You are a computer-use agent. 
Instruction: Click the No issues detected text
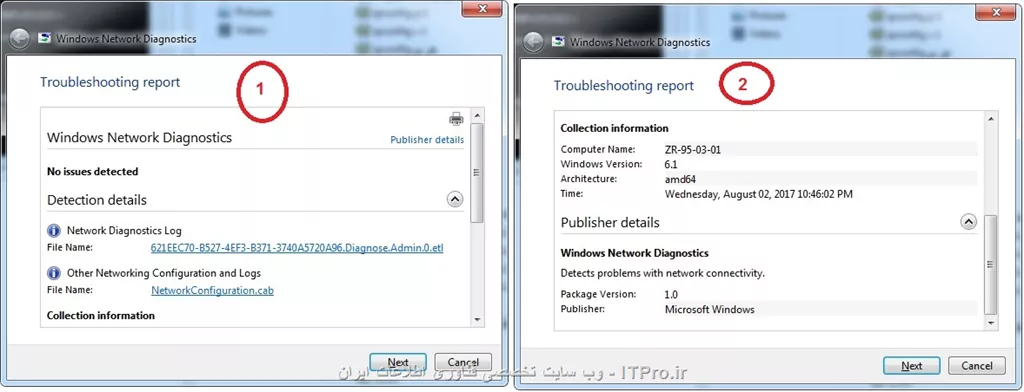pyautogui.click(x=93, y=172)
